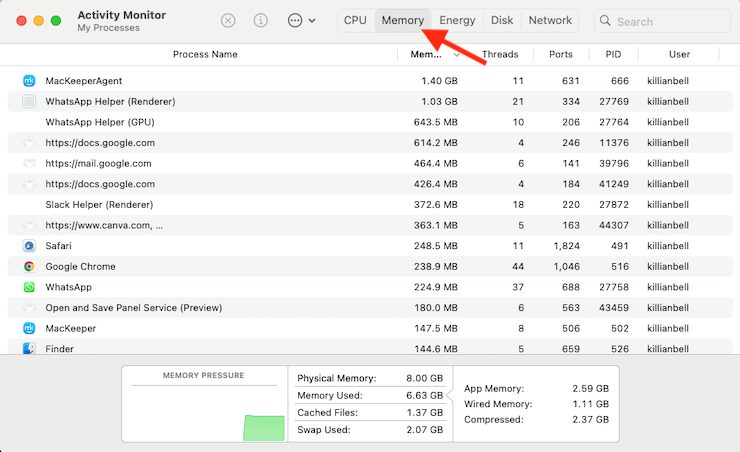This screenshot has height=452, width=740.
Task: Sort by User column header
Action: [x=679, y=54]
